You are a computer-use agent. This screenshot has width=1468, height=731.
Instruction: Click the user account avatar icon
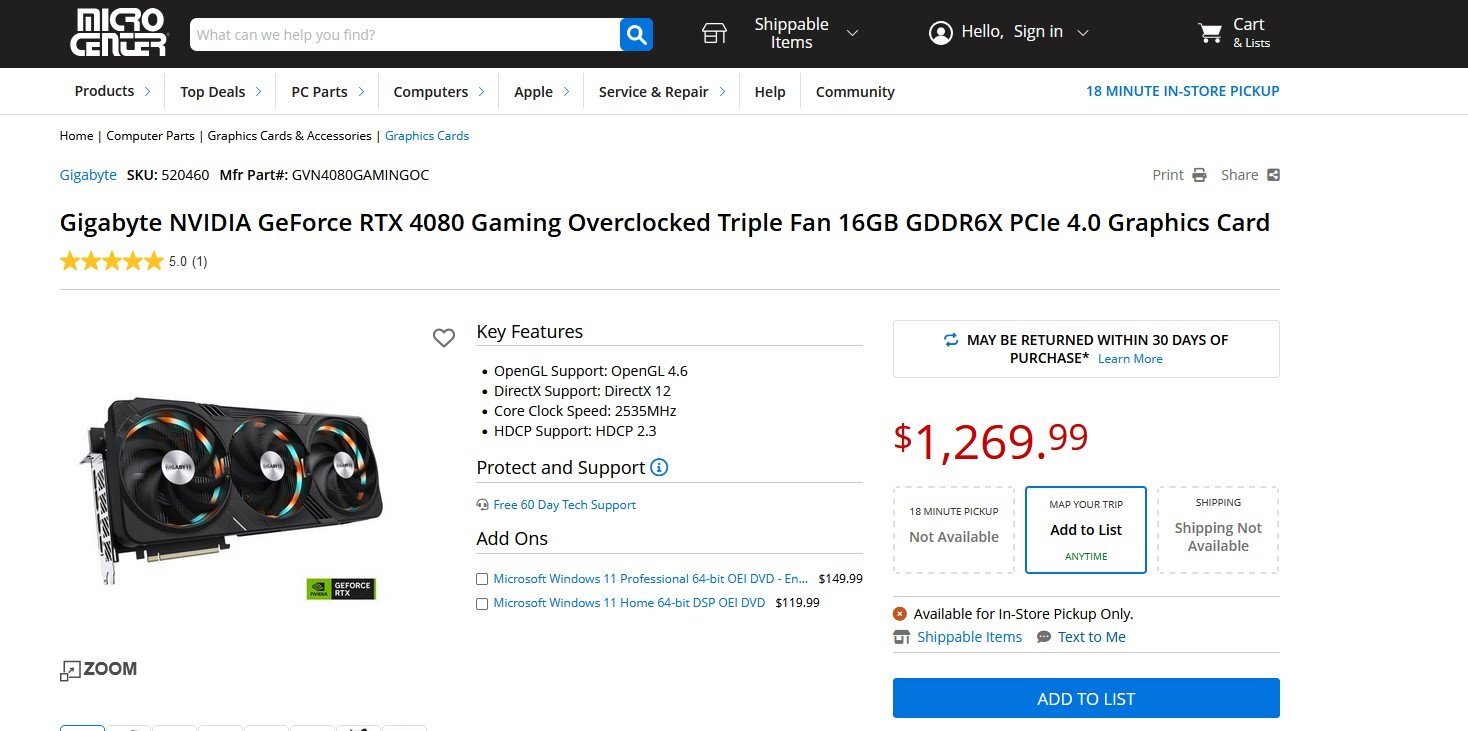(x=940, y=33)
